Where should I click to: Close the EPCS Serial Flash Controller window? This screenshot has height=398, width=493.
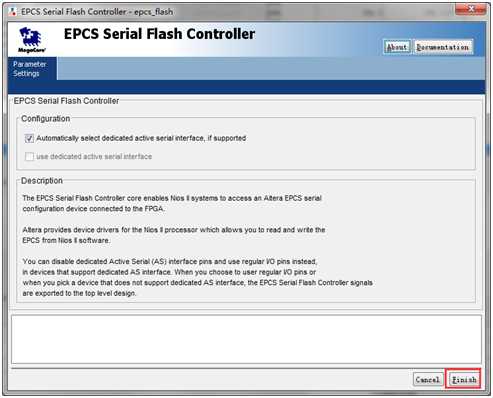click(x=470, y=10)
